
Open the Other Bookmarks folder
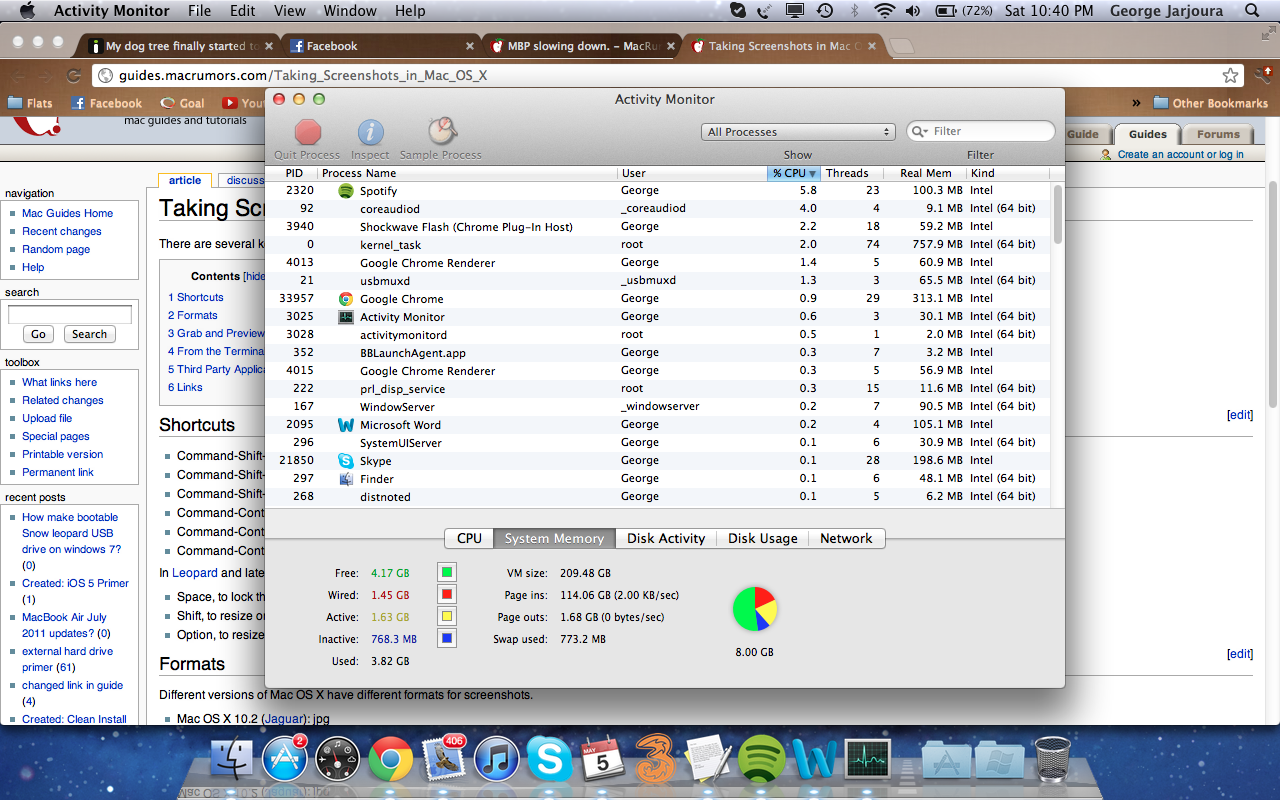point(1210,103)
